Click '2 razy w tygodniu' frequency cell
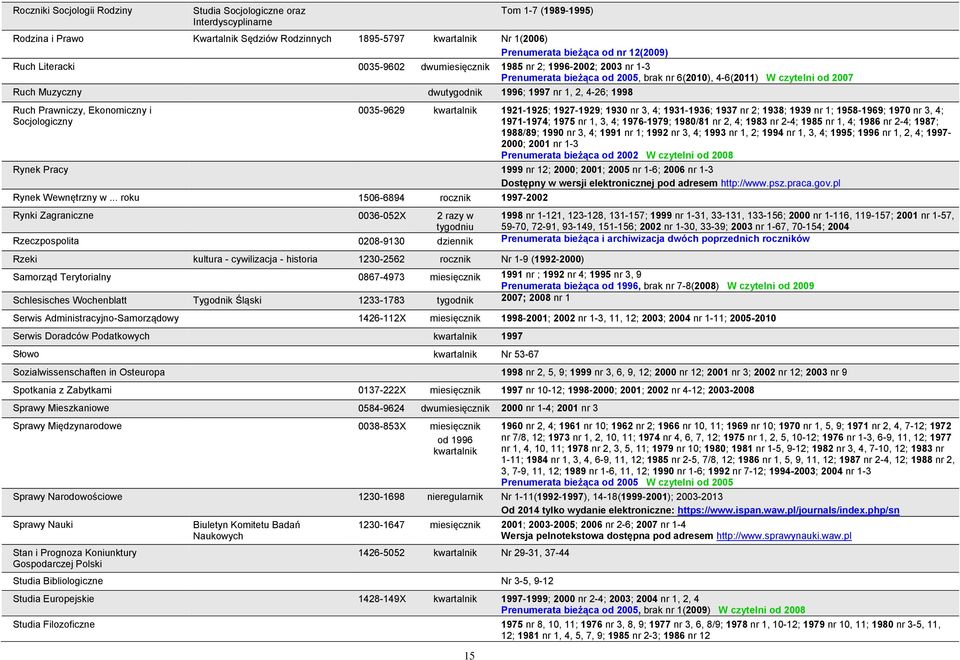Viewport: 960px width, 660px height. point(455,221)
